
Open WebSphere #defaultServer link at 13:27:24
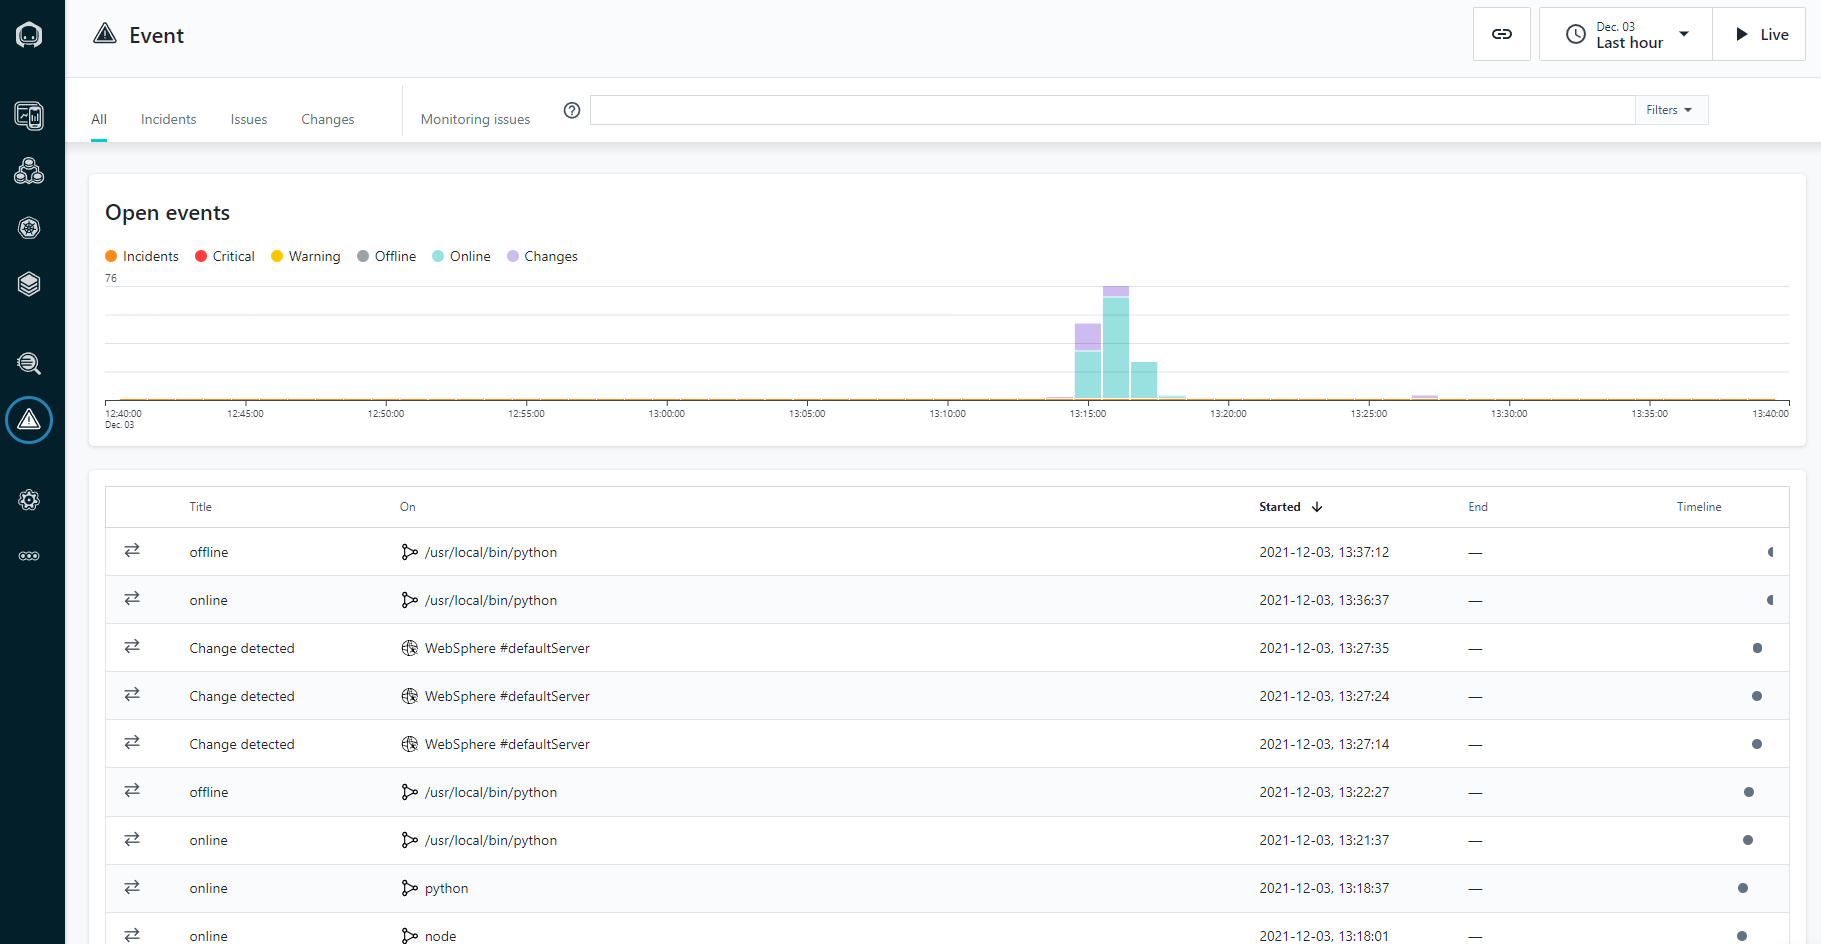(507, 696)
